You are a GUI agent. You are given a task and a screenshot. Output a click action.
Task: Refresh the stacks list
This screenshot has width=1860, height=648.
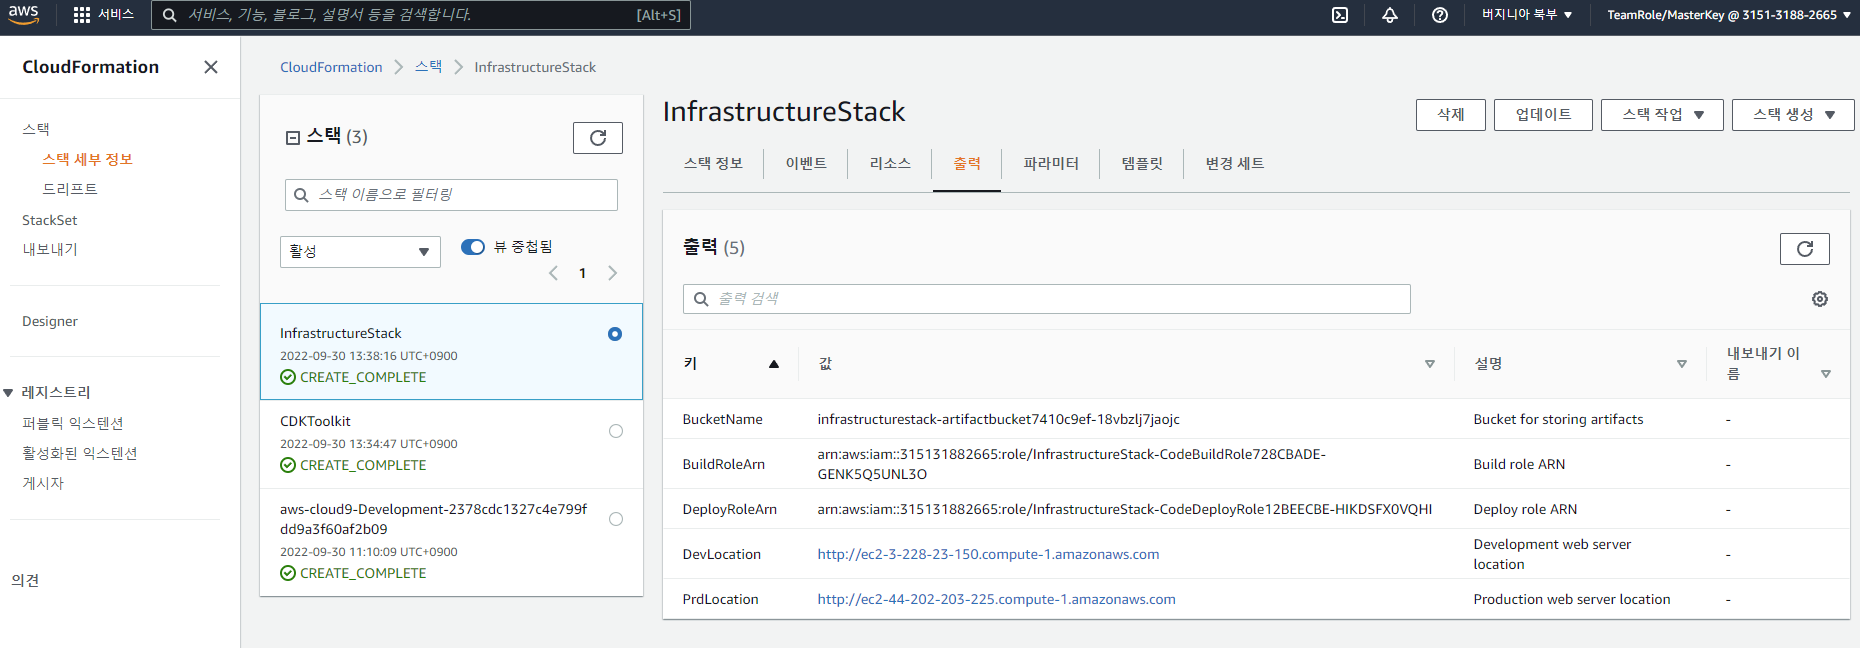[598, 138]
